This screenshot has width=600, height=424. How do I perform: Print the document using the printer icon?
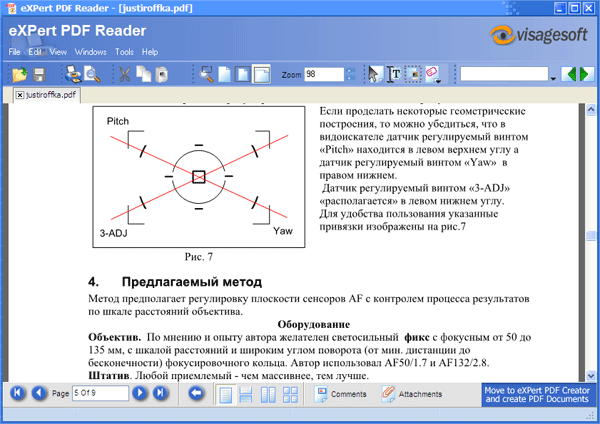tap(72, 74)
